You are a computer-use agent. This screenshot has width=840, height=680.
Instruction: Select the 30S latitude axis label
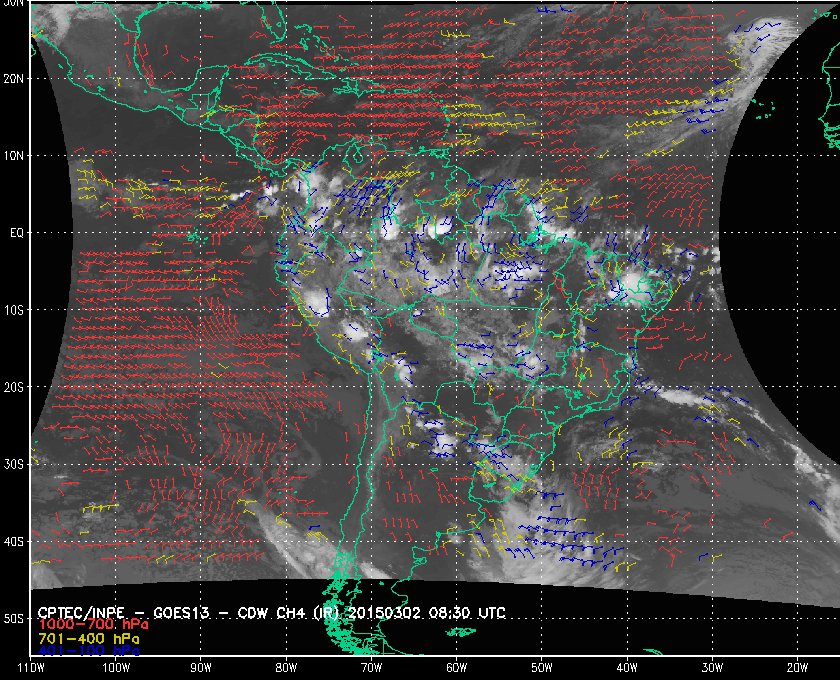point(13,465)
